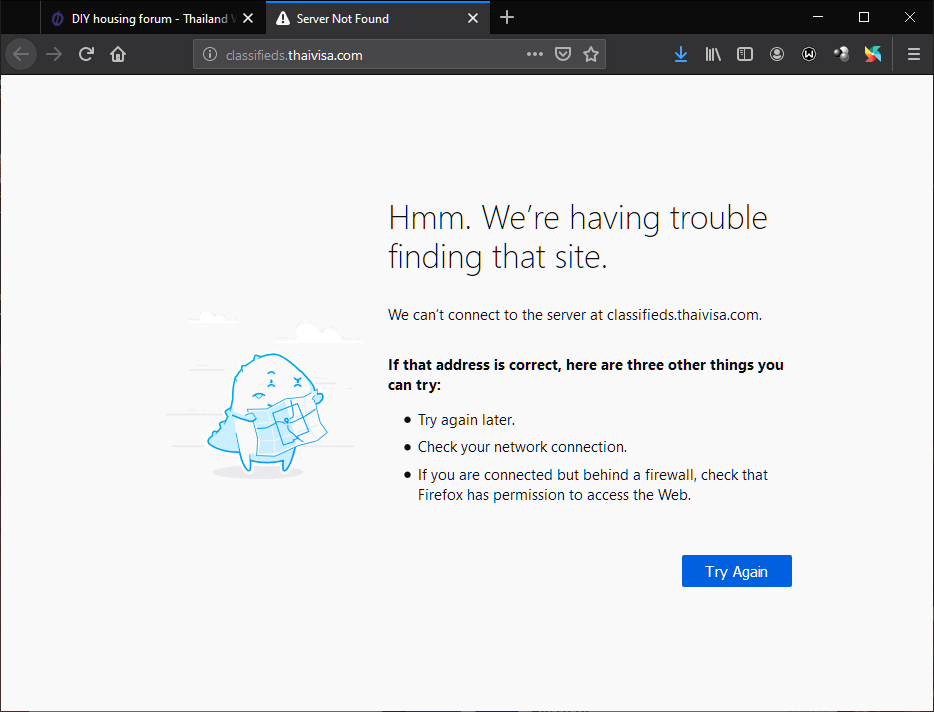Click 'Check your network connection.' text
The width and height of the screenshot is (934, 712).
(x=522, y=447)
